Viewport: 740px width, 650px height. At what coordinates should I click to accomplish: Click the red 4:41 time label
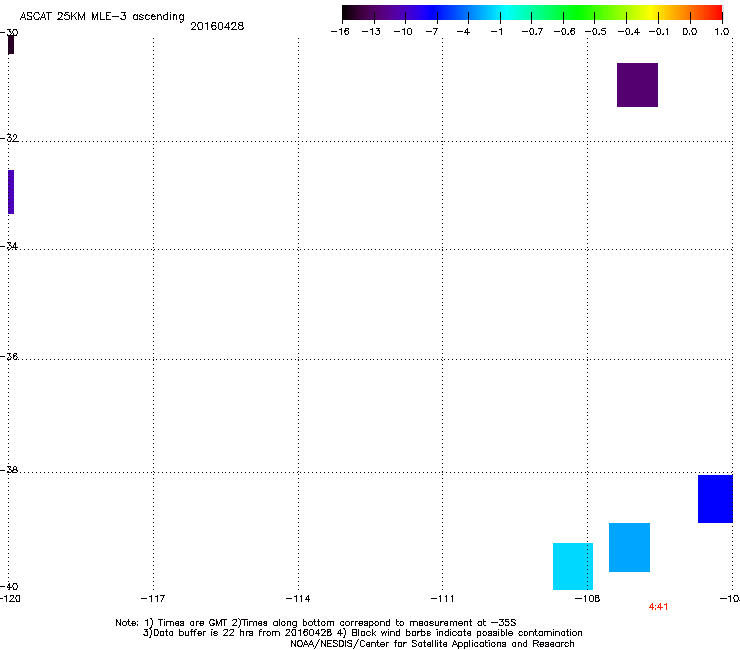click(x=658, y=607)
